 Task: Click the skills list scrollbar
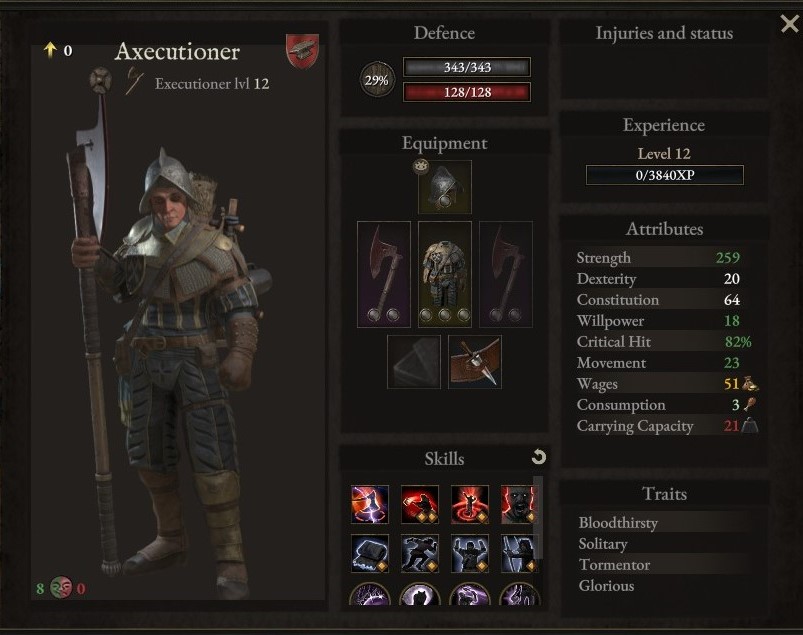coord(538,517)
